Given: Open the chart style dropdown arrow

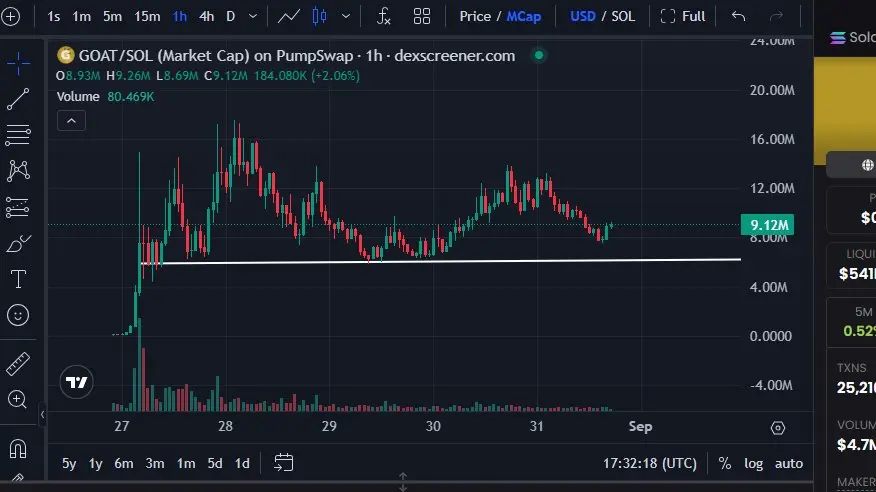Looking at the screenshot, I should [x=346, y=16].
